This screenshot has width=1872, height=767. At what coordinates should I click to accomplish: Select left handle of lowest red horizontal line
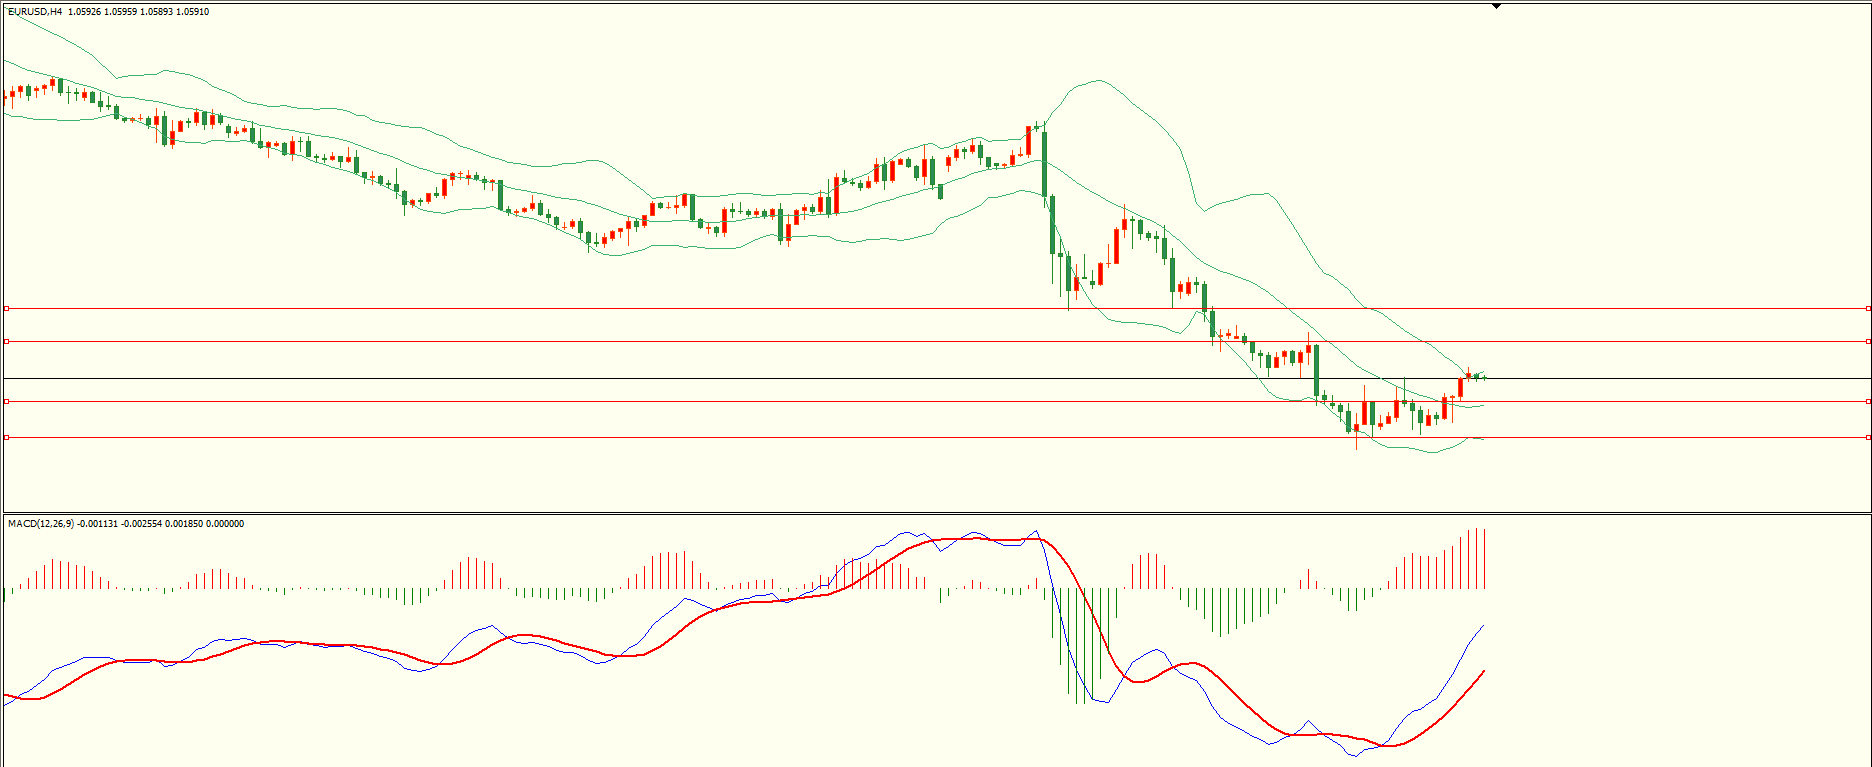pos(6,437)
